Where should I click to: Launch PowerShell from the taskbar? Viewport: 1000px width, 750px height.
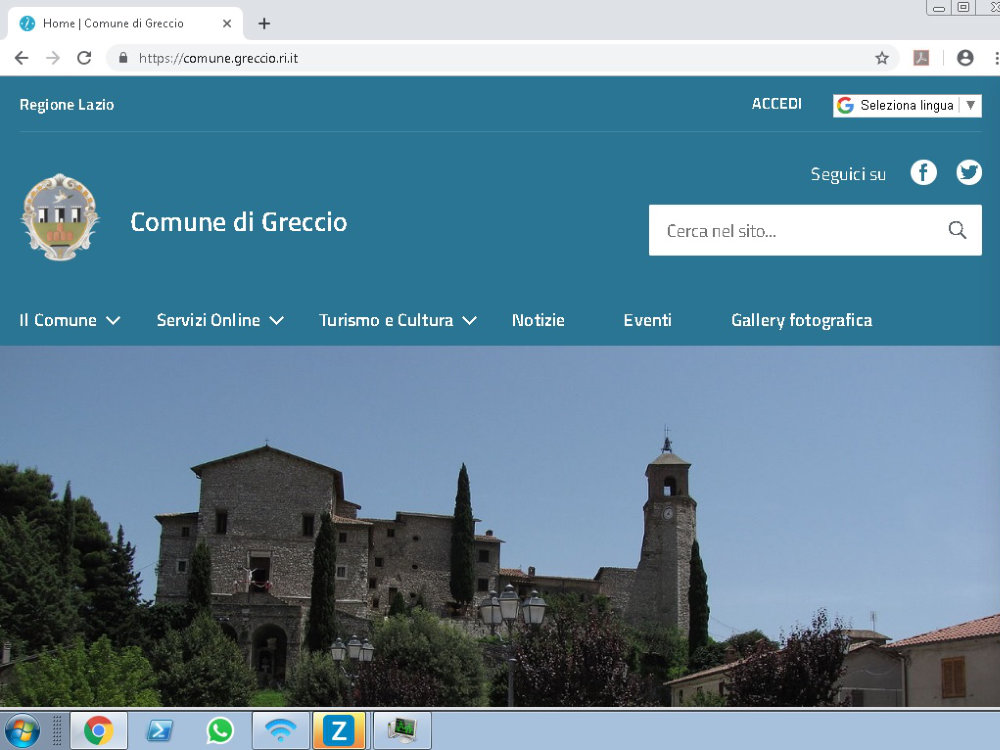pos(159,730)
